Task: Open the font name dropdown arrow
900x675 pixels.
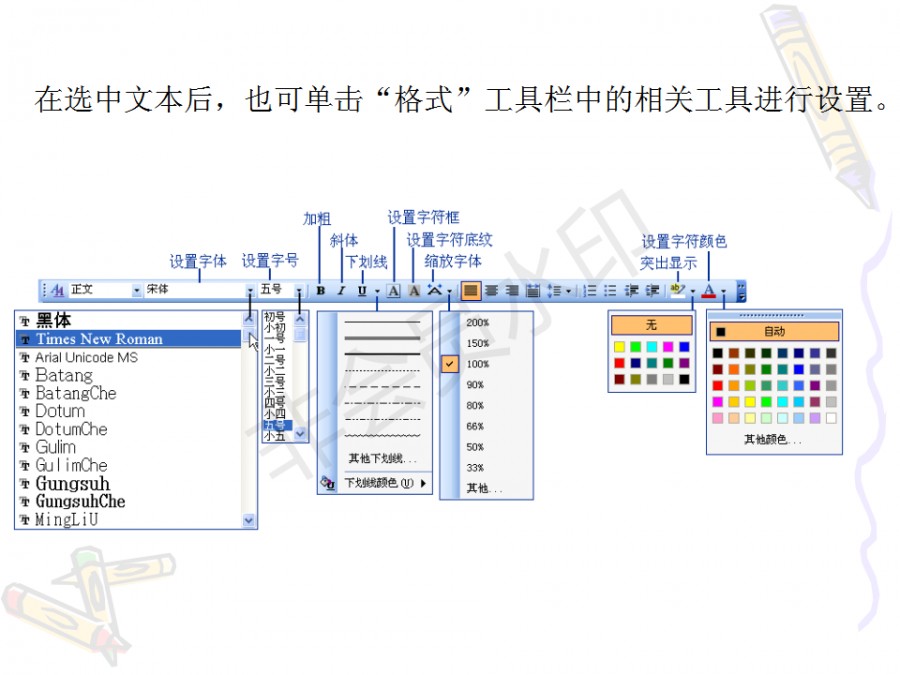Action: coord(250,291)
